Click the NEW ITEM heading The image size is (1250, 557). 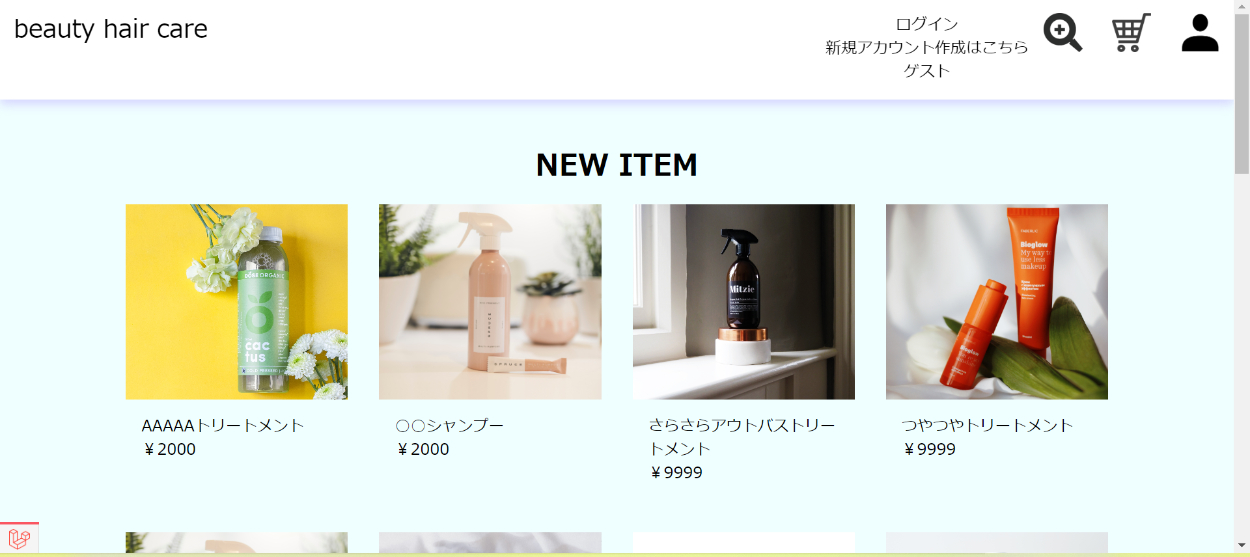click(617, 165)
